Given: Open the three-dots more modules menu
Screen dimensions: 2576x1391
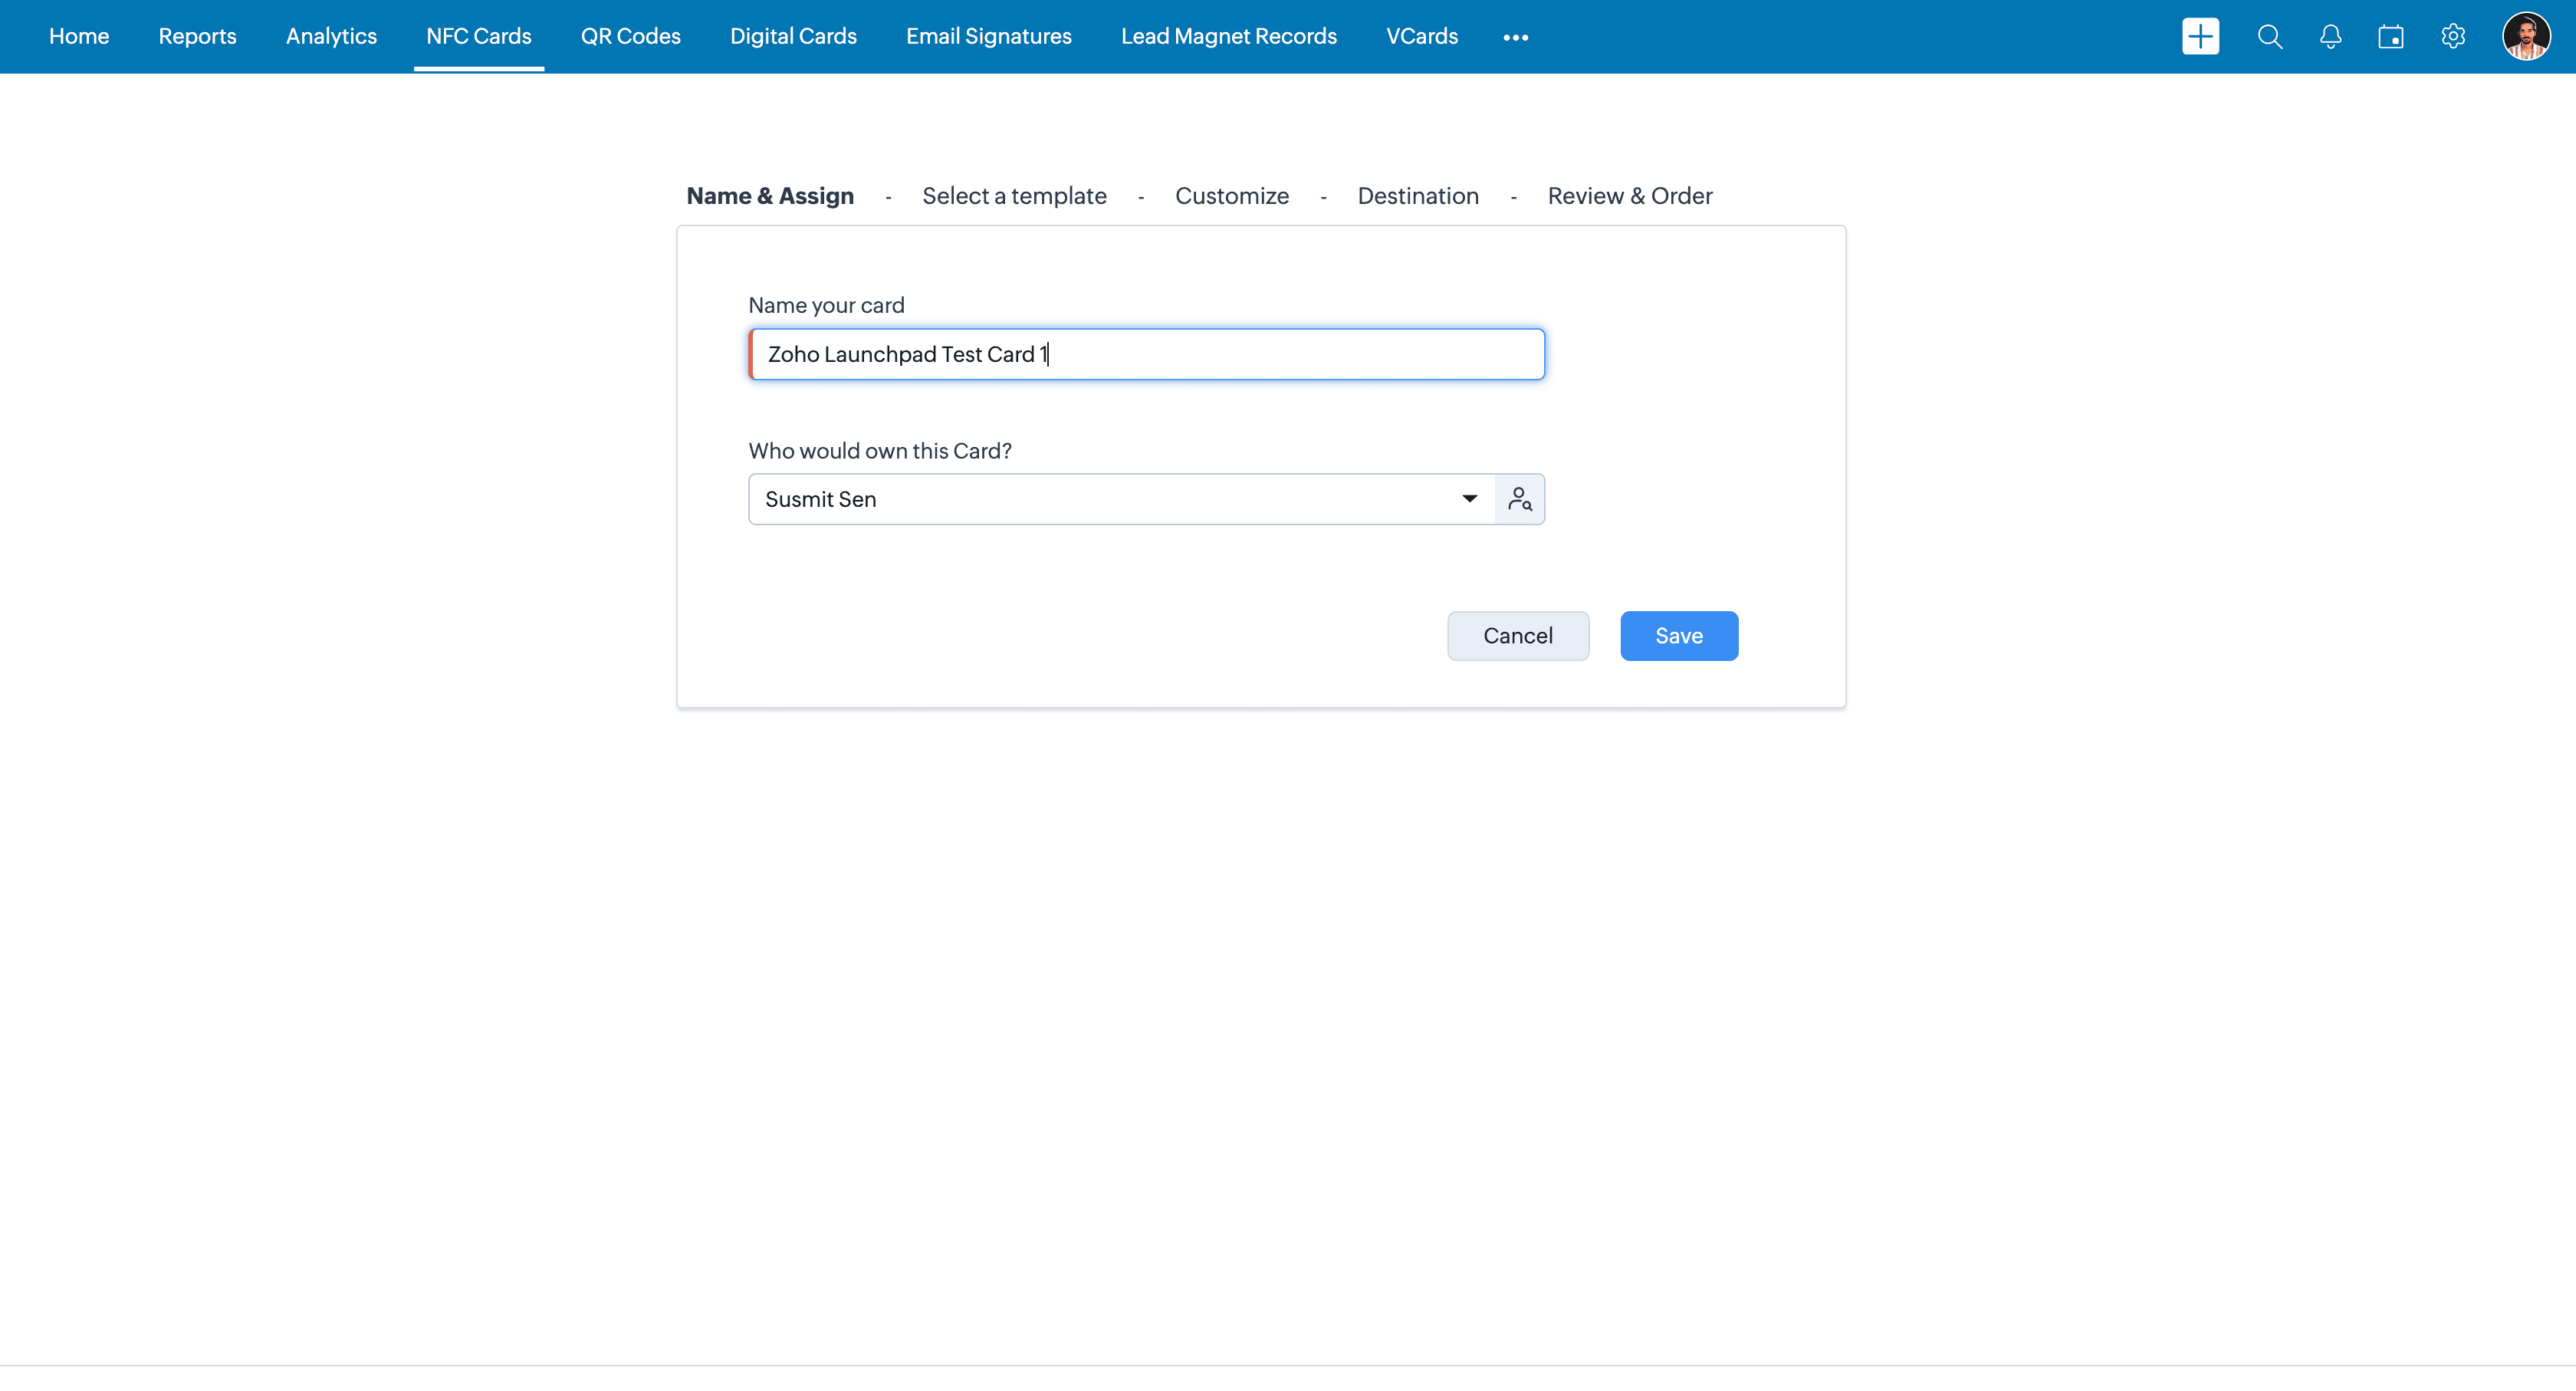Looking at the screenshot, I should [1515, 37].
